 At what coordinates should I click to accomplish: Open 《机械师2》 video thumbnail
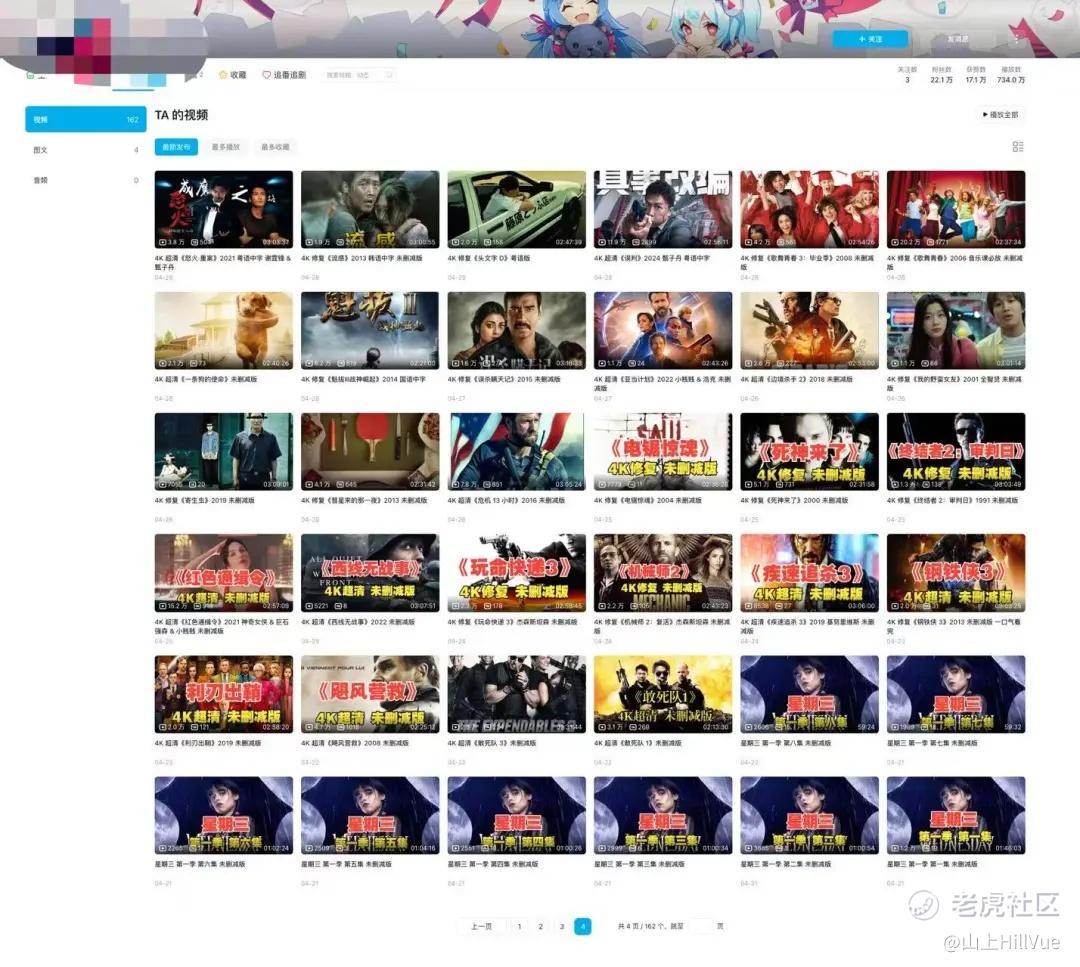663,573
